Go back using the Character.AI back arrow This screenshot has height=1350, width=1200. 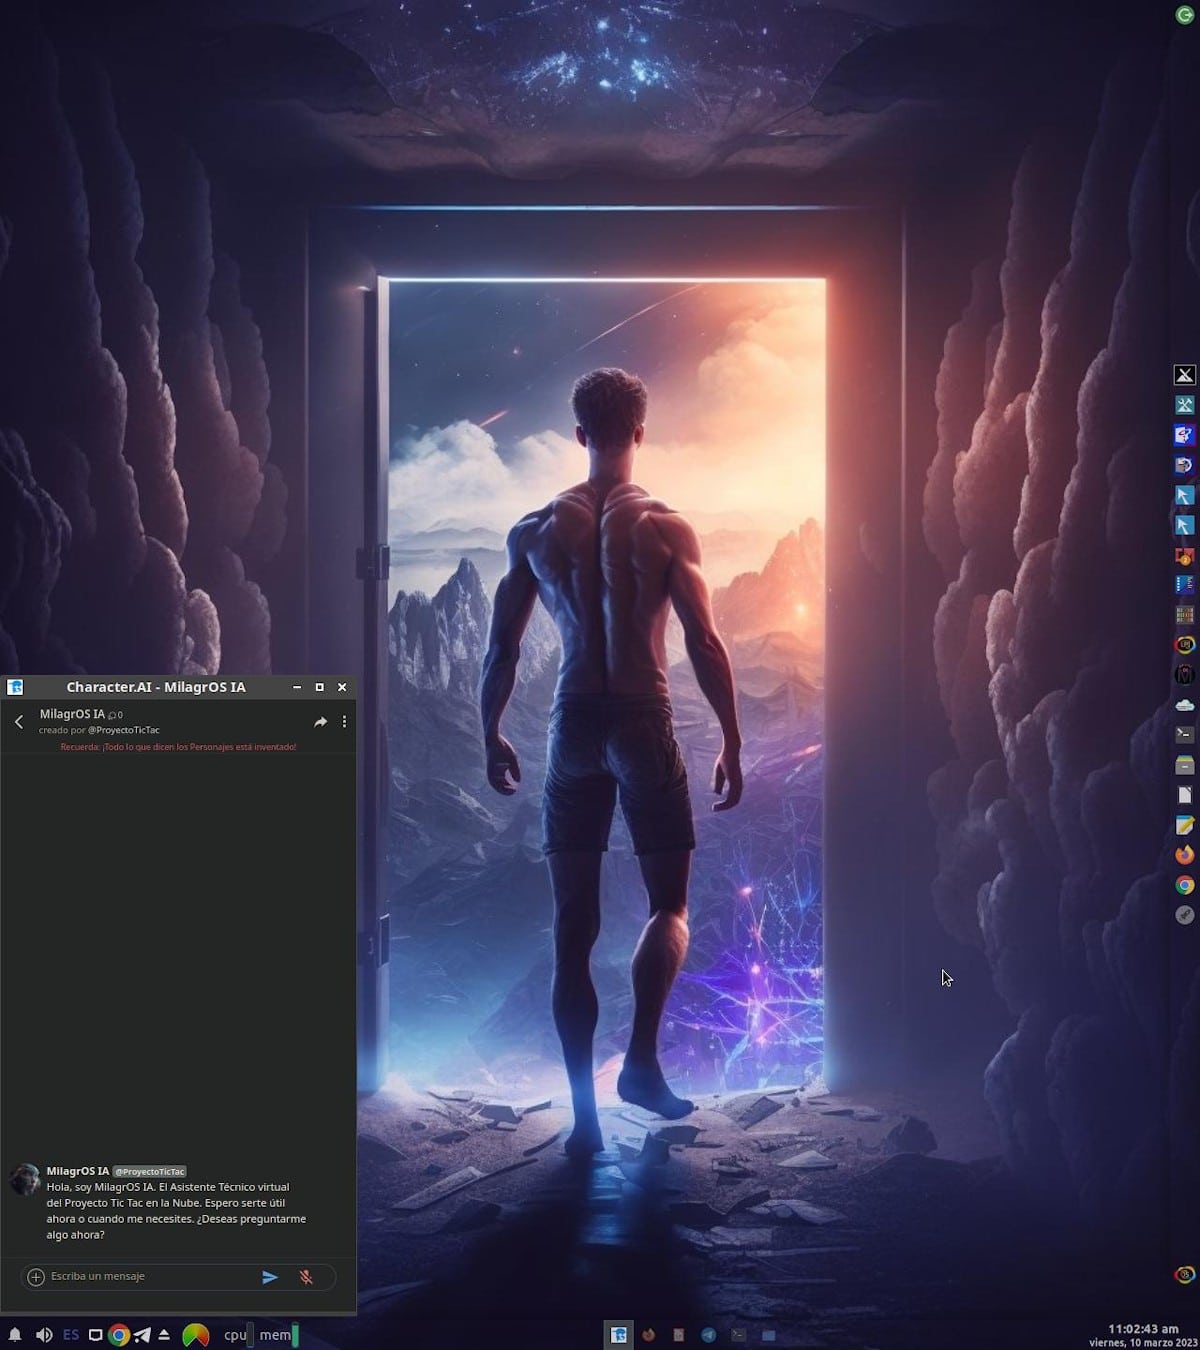click(18, 722)
